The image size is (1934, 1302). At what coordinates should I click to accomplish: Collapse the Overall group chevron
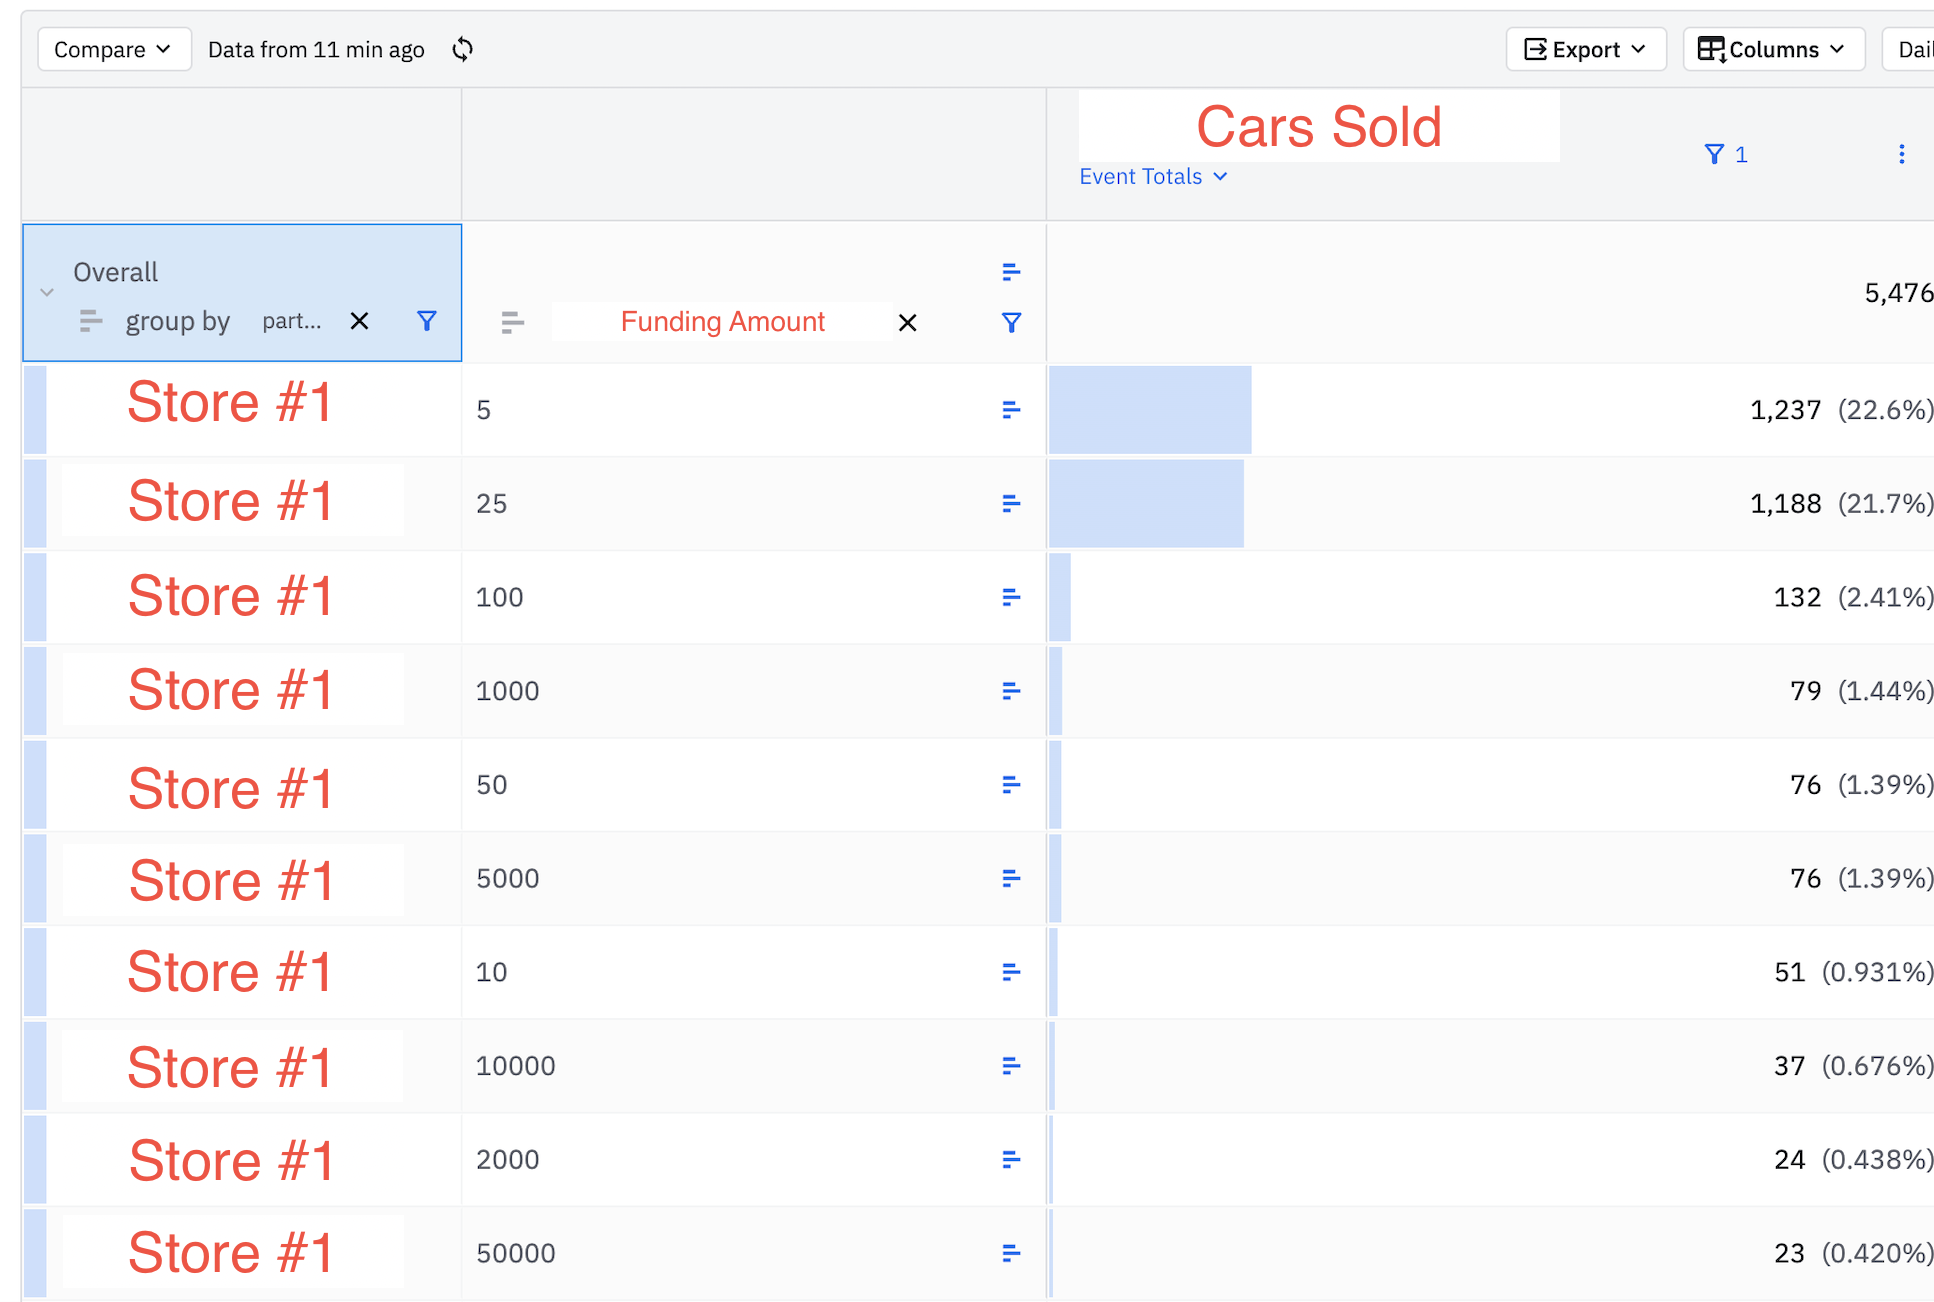tap(46, 293)
